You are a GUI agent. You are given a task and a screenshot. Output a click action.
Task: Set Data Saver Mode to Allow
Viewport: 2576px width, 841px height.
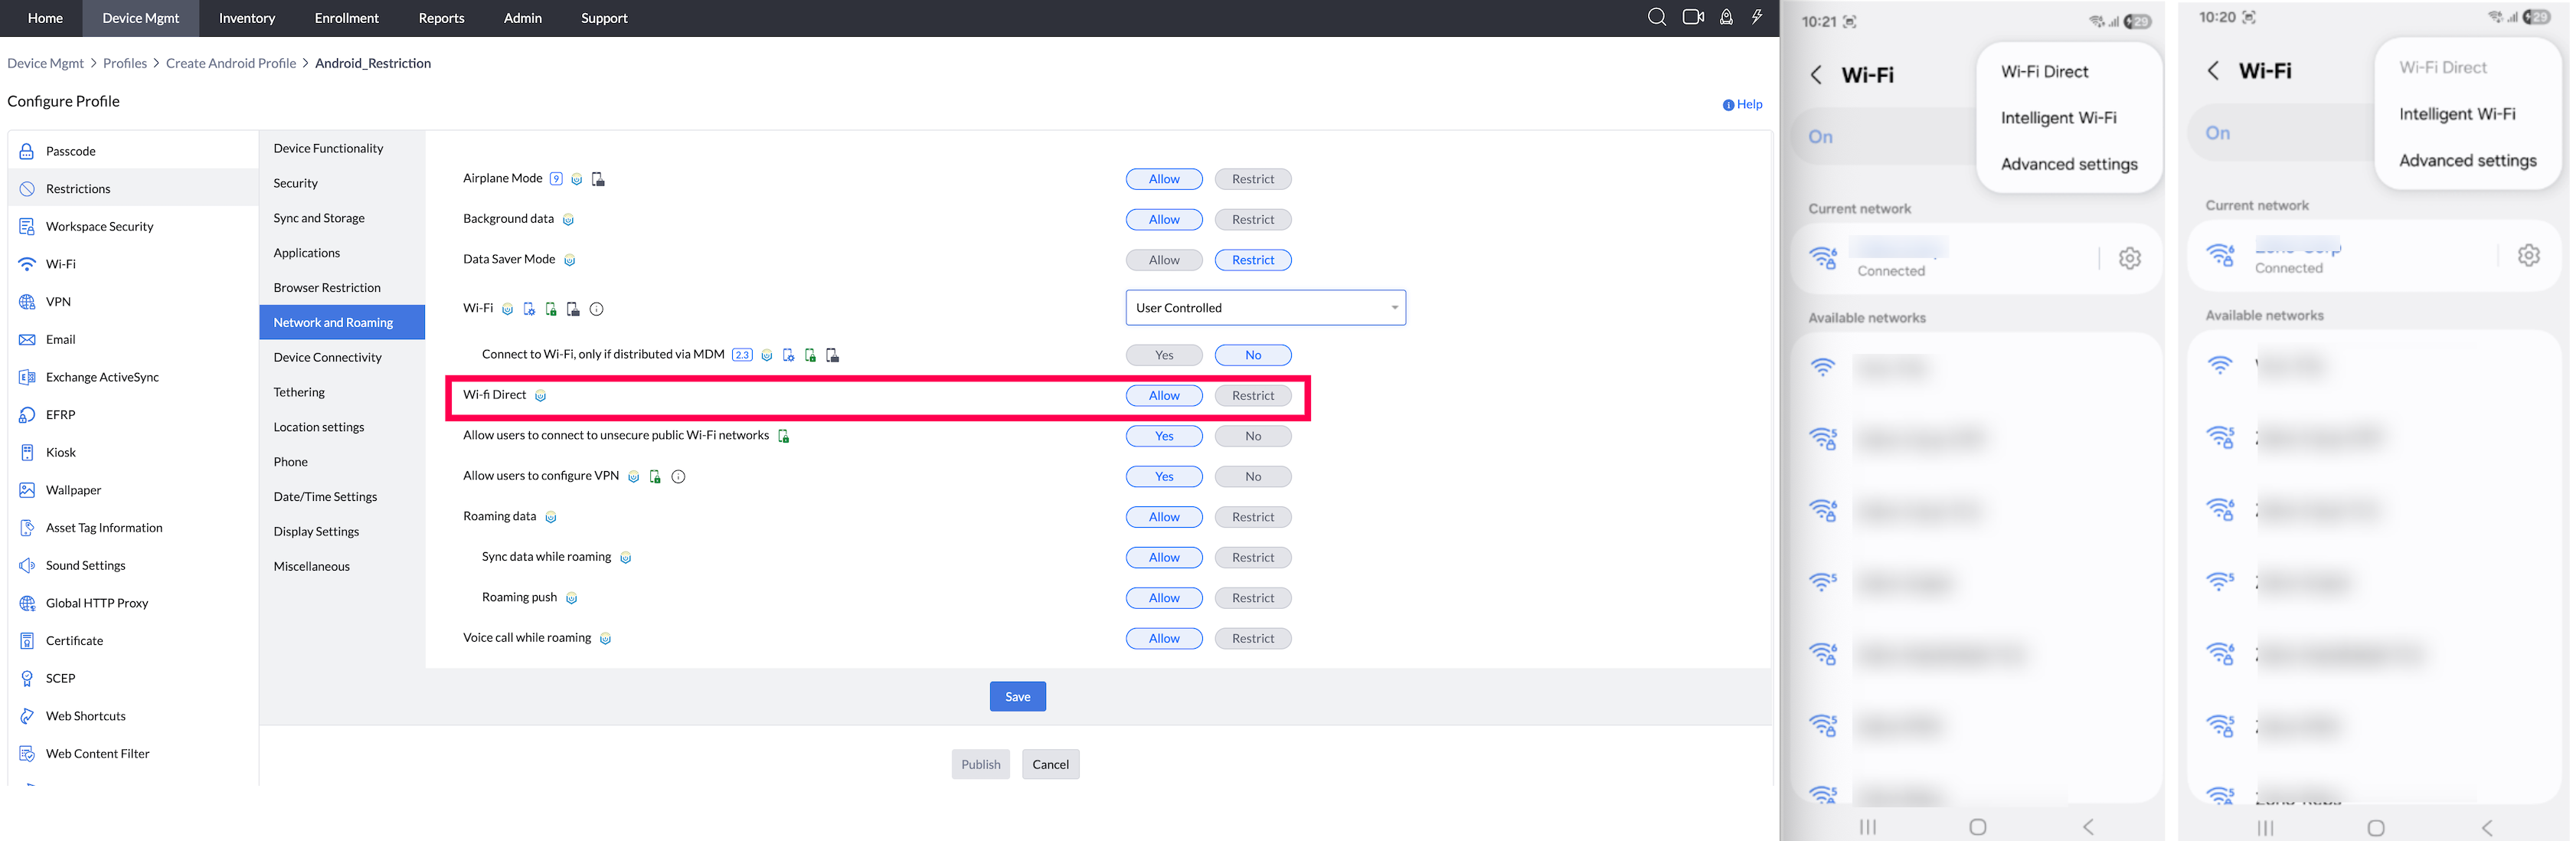coord(1163,260)
